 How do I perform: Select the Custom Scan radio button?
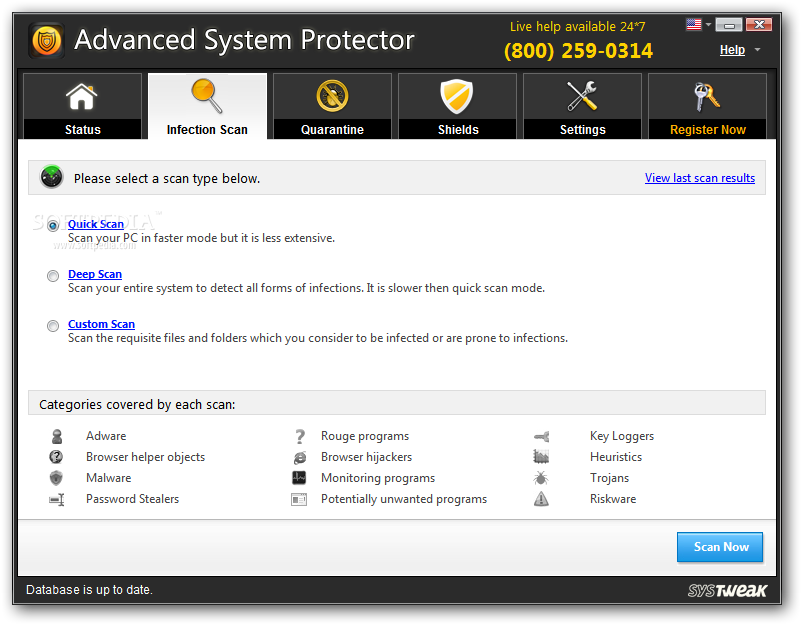53,326
